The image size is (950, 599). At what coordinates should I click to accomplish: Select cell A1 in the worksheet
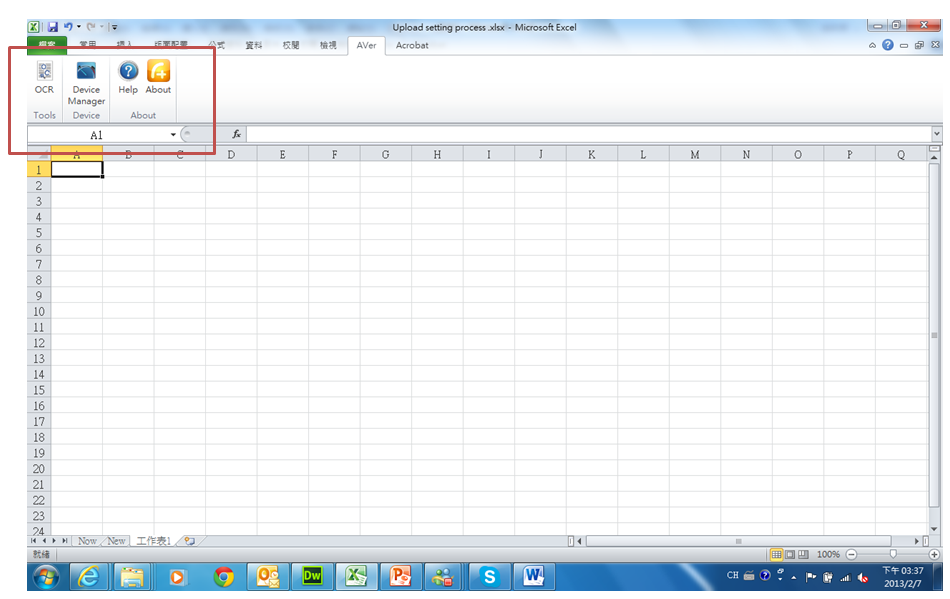[x=77, y=170]
